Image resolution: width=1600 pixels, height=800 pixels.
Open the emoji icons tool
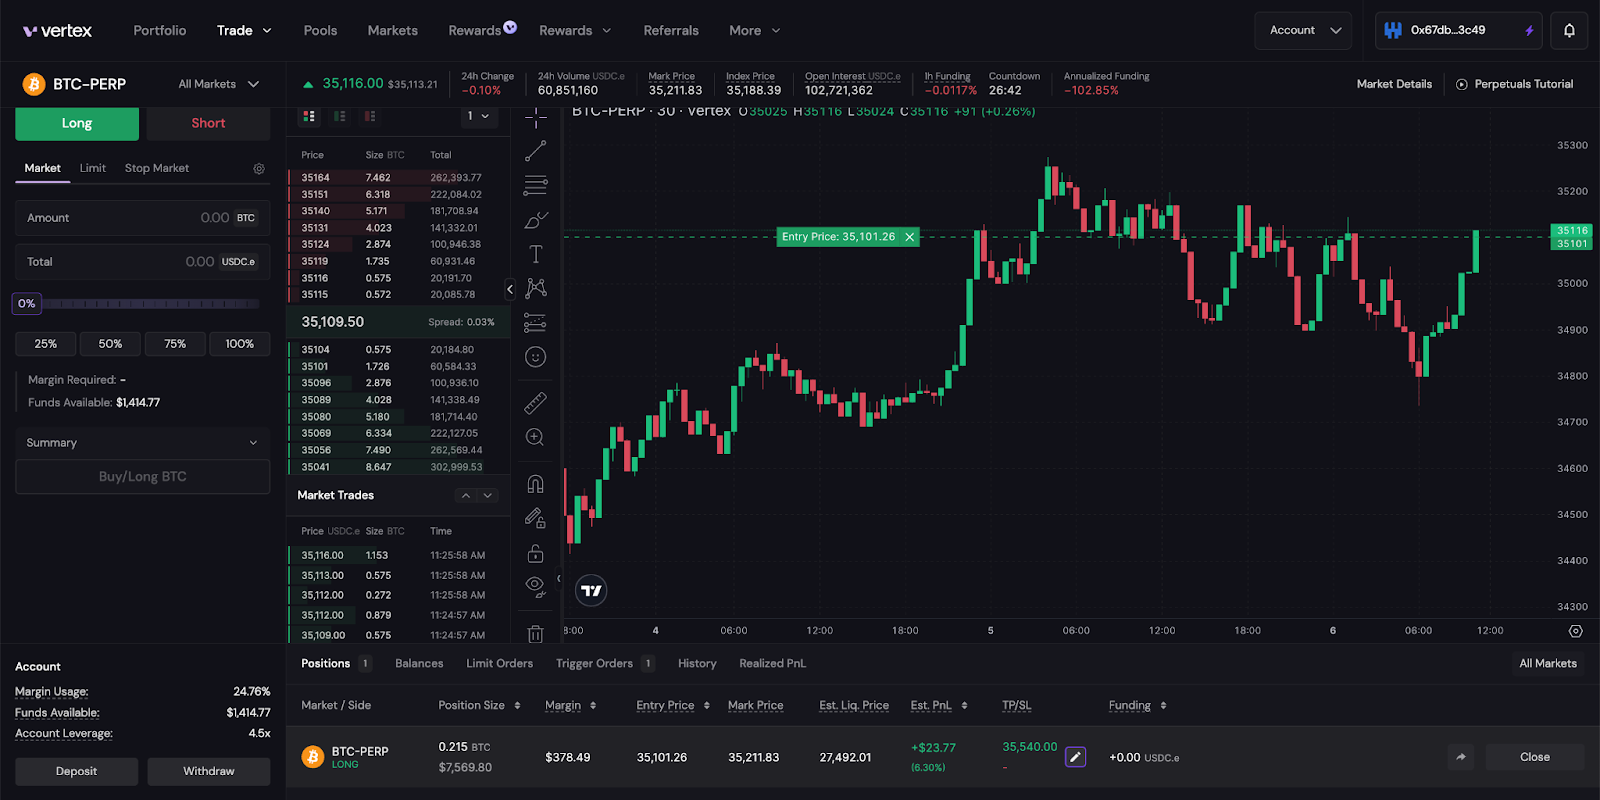536,357
